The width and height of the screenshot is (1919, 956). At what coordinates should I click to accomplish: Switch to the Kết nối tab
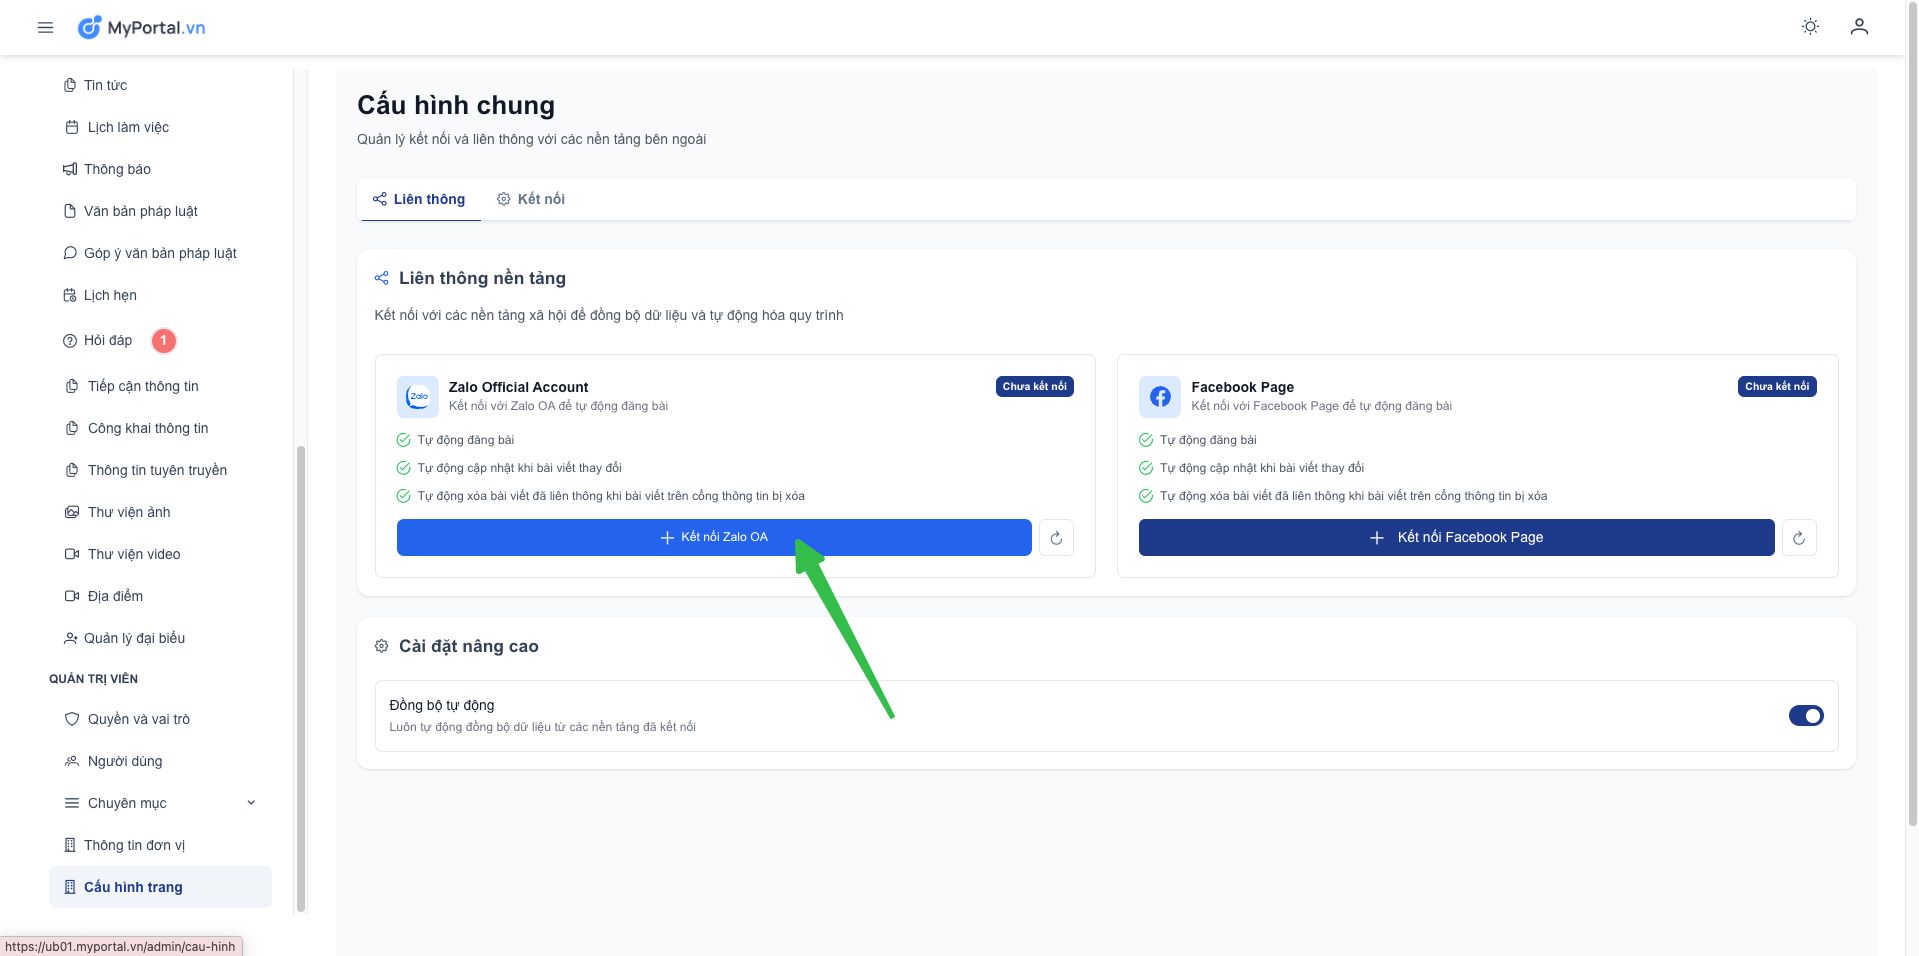[531, 199]
